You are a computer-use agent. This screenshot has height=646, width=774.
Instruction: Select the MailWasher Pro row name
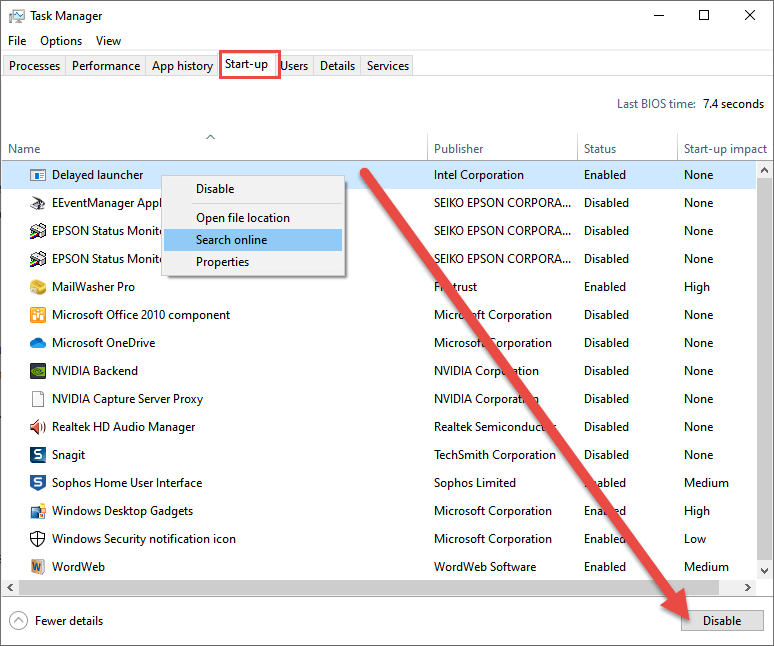93,287
